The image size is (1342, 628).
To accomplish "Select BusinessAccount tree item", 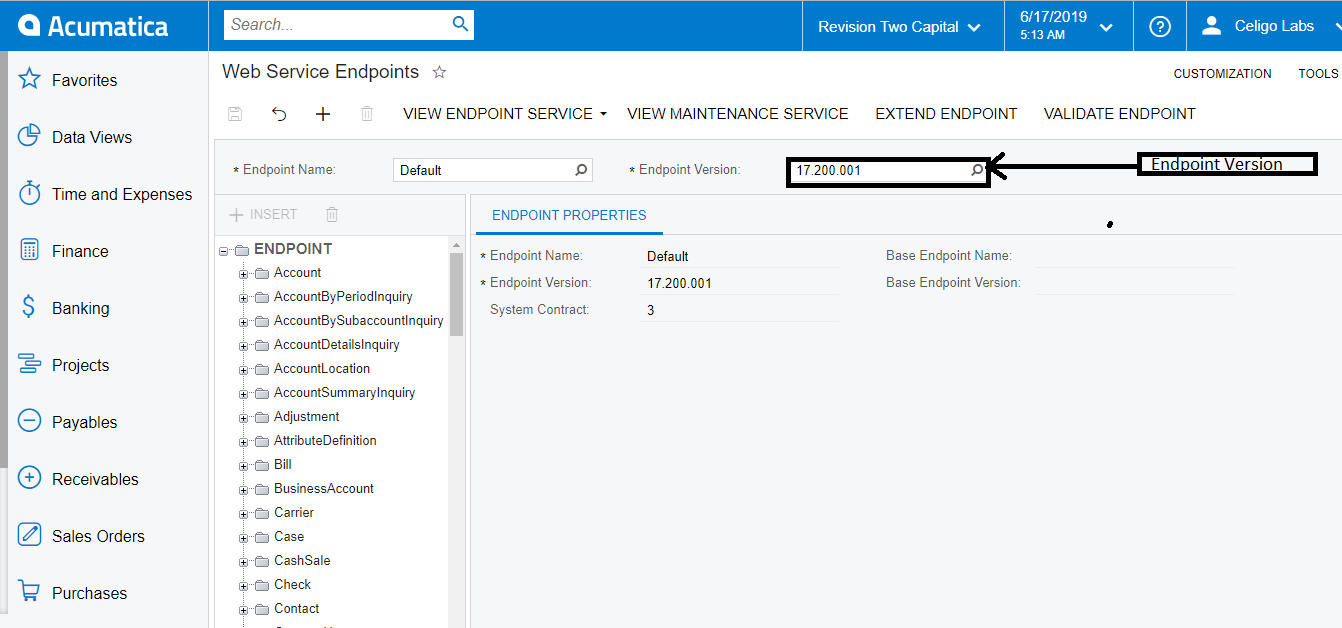I will click(324, 489).
